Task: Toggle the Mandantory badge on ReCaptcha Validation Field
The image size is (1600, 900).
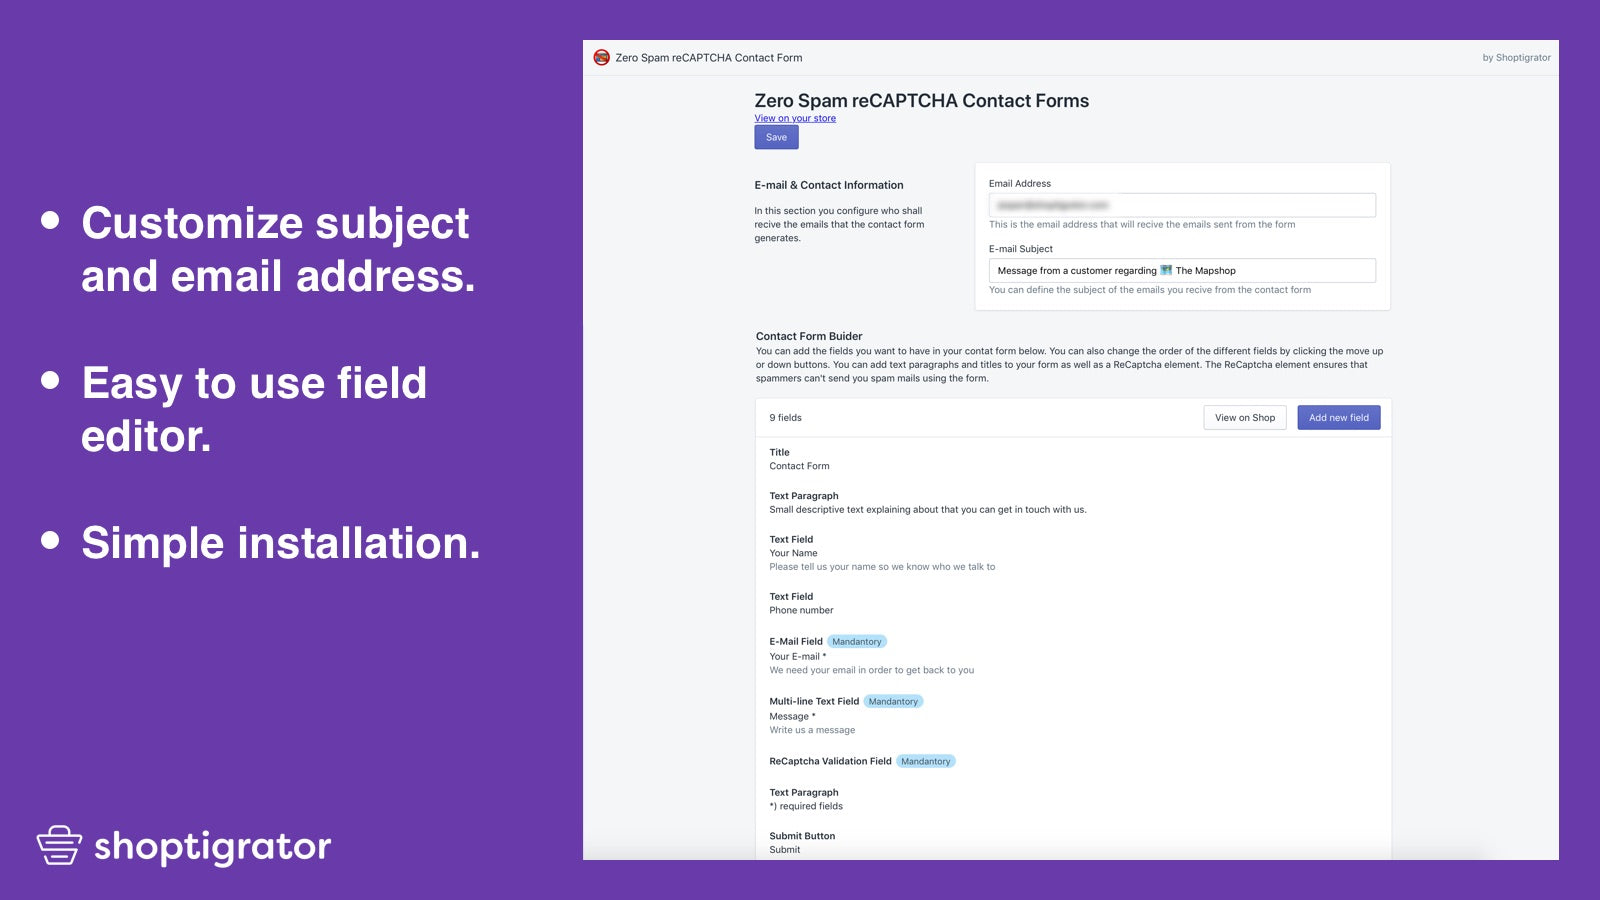Action: point(925,761)
